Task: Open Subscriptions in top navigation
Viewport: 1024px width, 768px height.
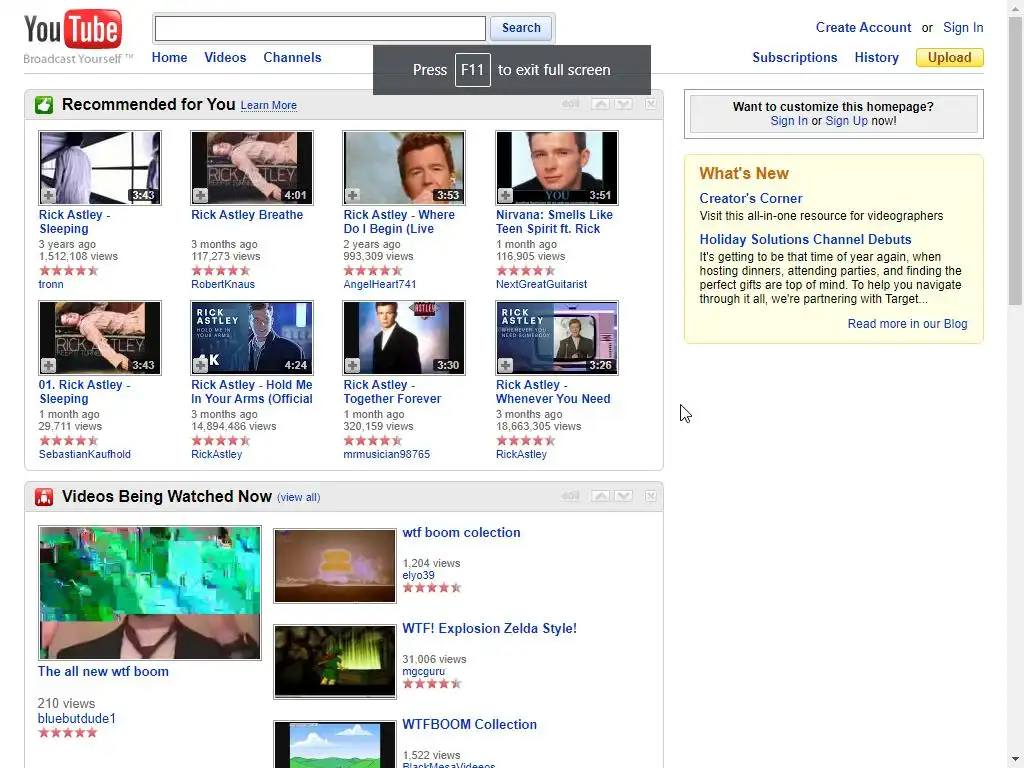Action: point(795,57)
